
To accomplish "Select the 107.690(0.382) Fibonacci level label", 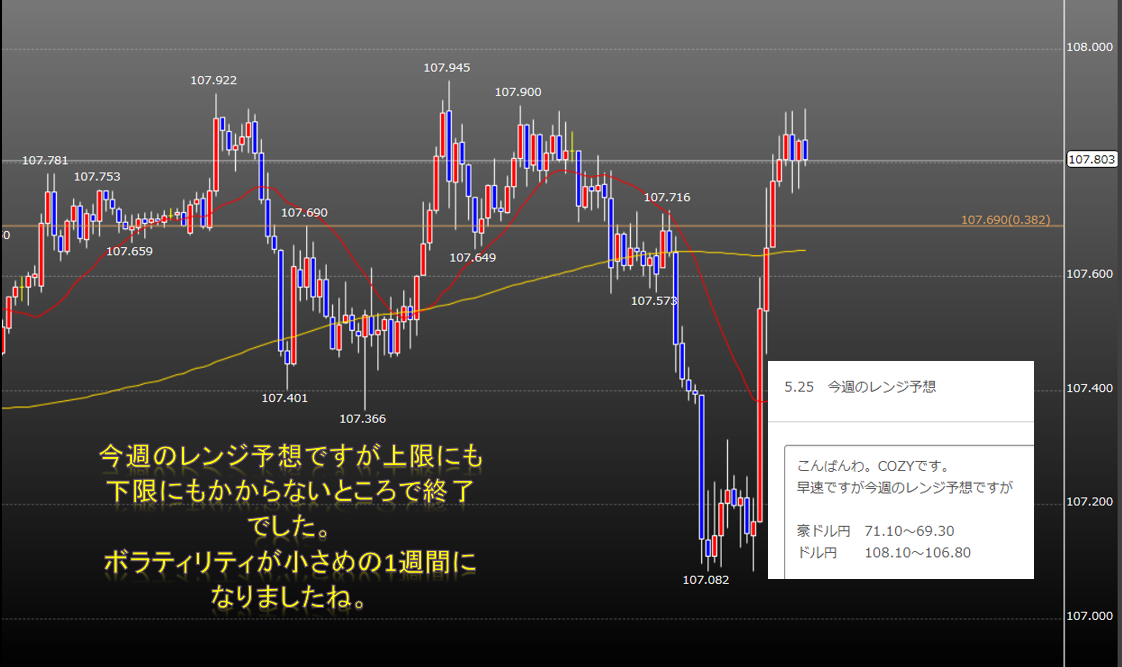I will pyautogui.click(x=1005, y=220).
